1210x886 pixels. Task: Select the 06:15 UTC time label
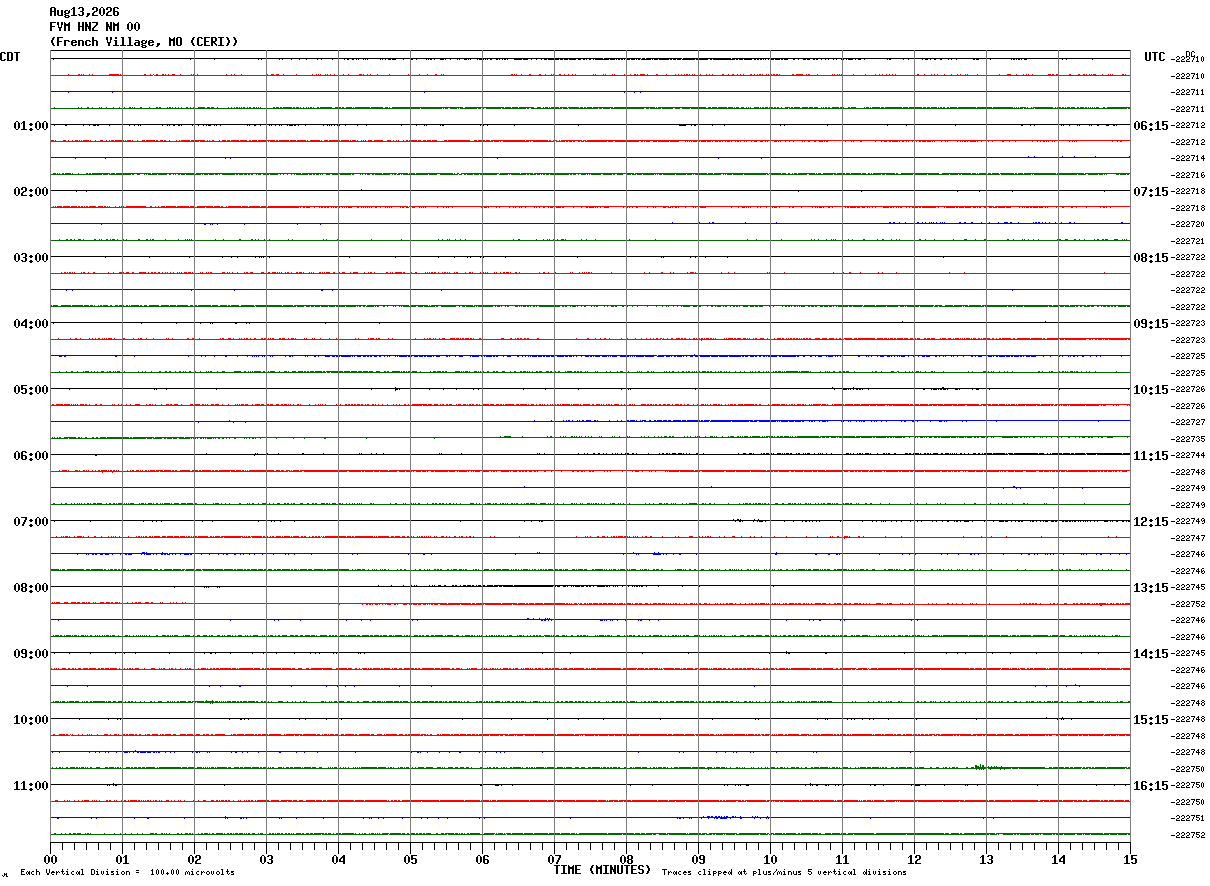(x=1150, y=126)
